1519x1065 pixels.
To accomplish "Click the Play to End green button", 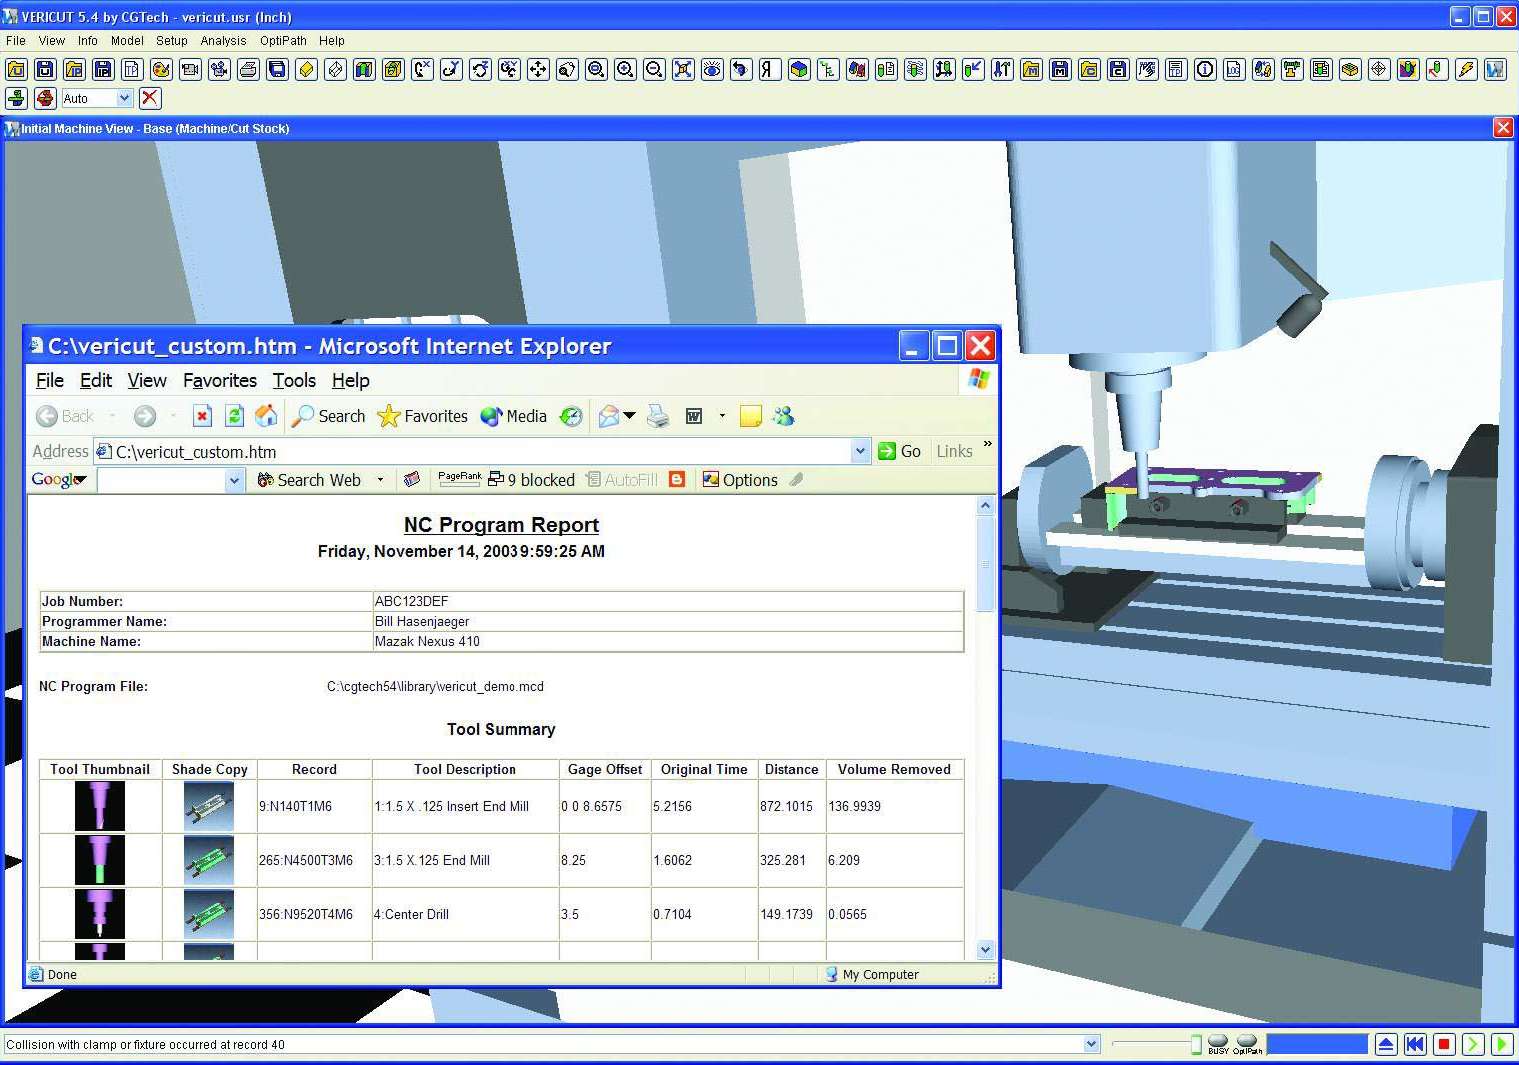I will tap(1502, 1045).
